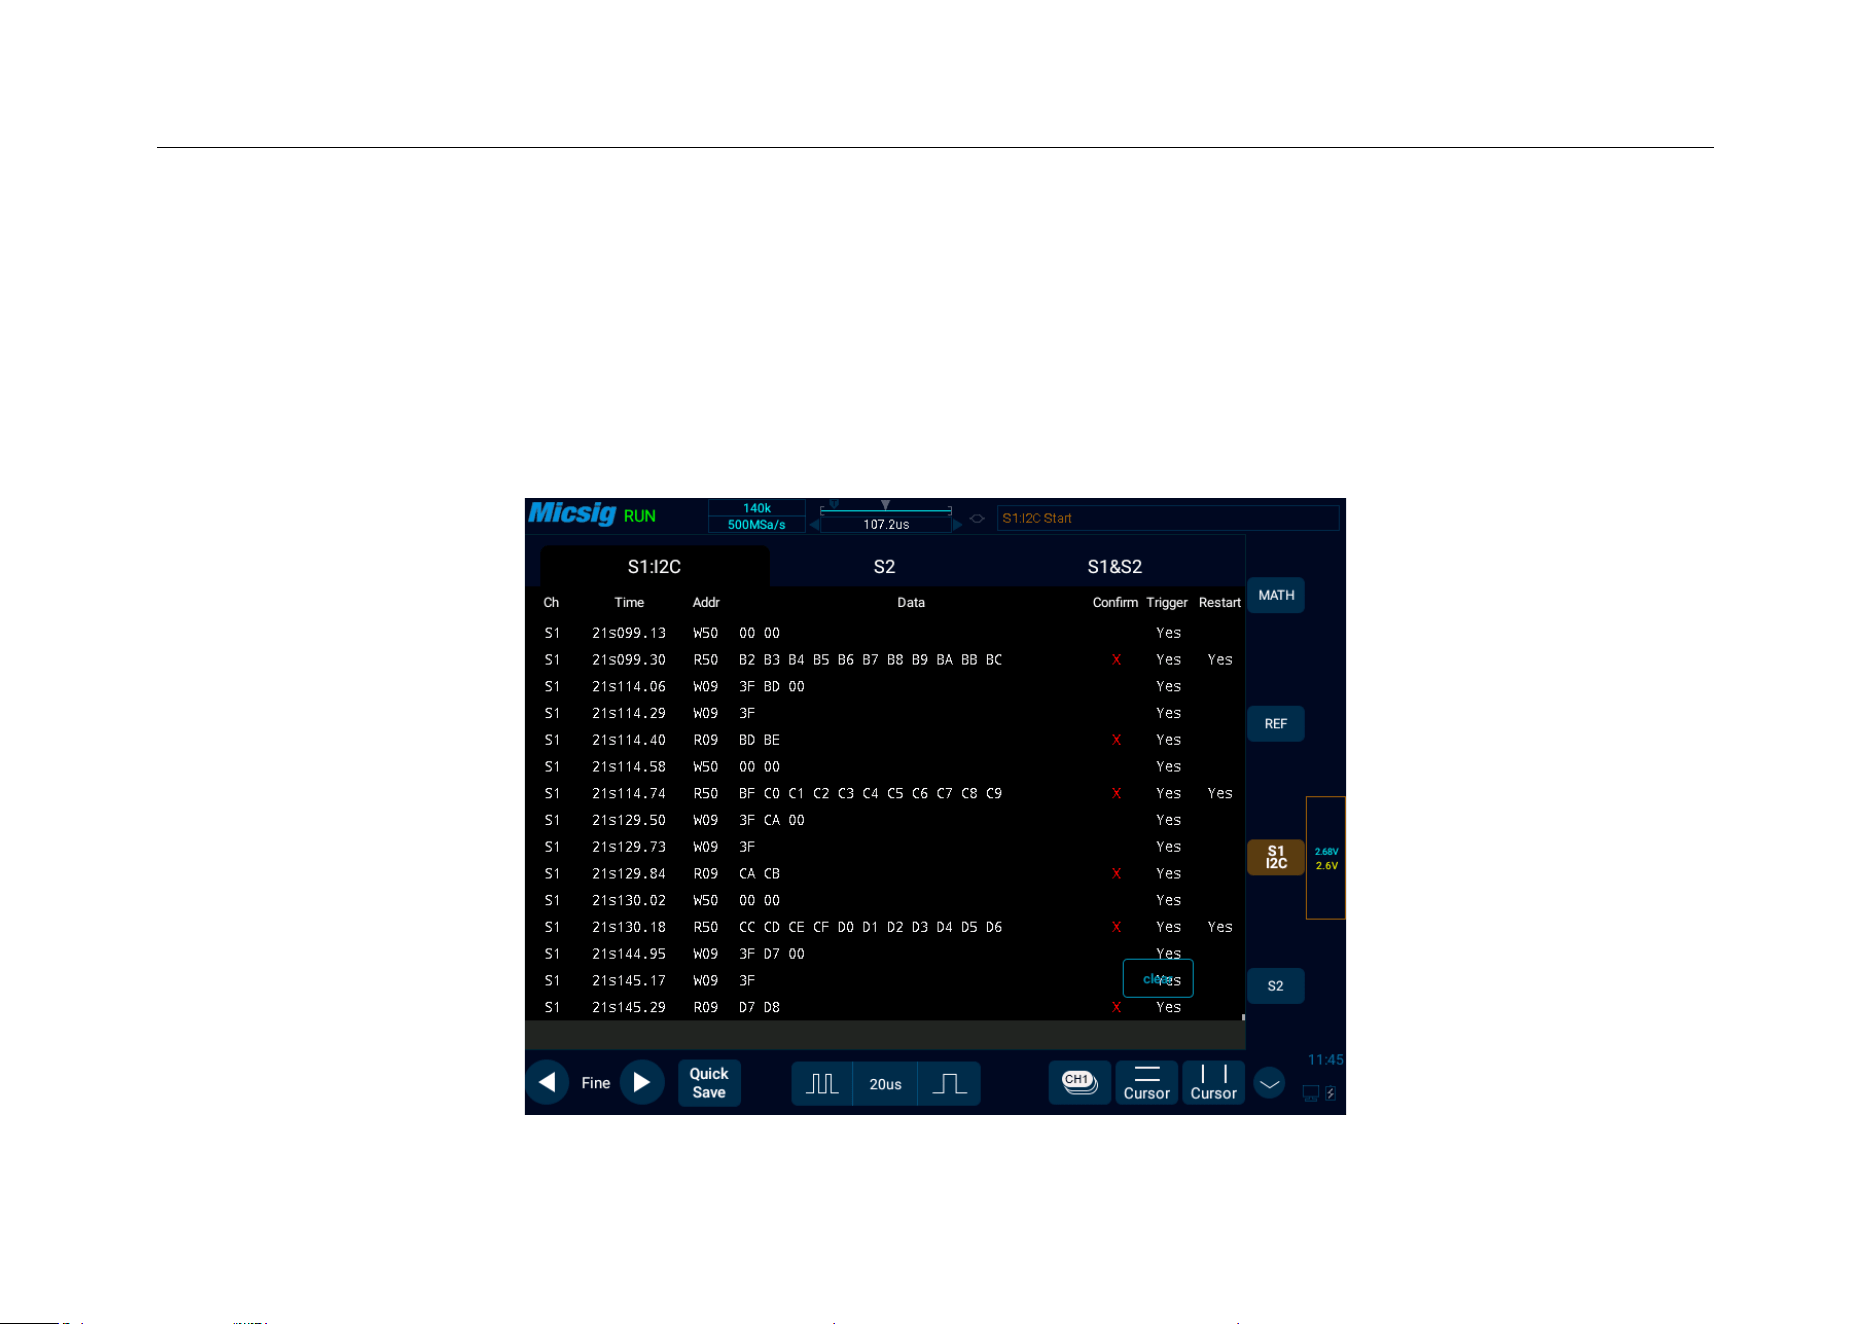Image resolution: width=1872 pixels, height=1324 pixels.
Task: Select row with time 21s114.29
Action: click(x=885, y=714)
